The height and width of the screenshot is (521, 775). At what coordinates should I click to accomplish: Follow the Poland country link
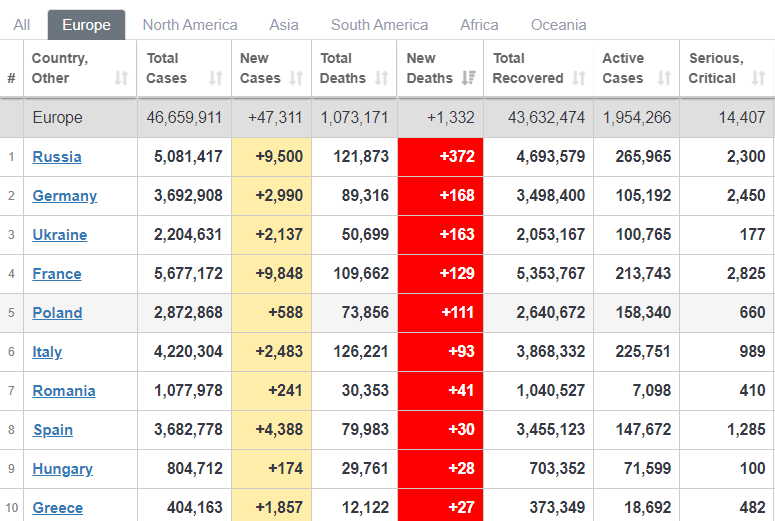tap(57, 313)
